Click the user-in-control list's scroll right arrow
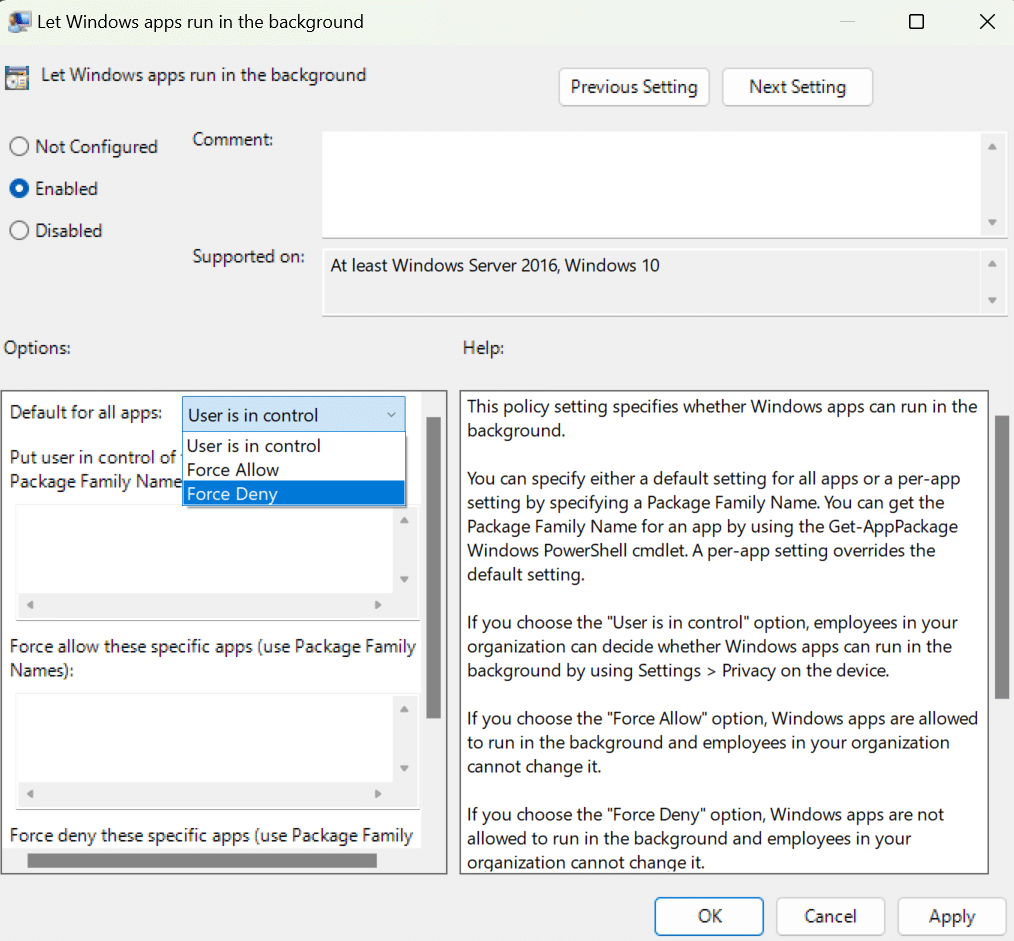The image size is (1014, 941). 378,605
